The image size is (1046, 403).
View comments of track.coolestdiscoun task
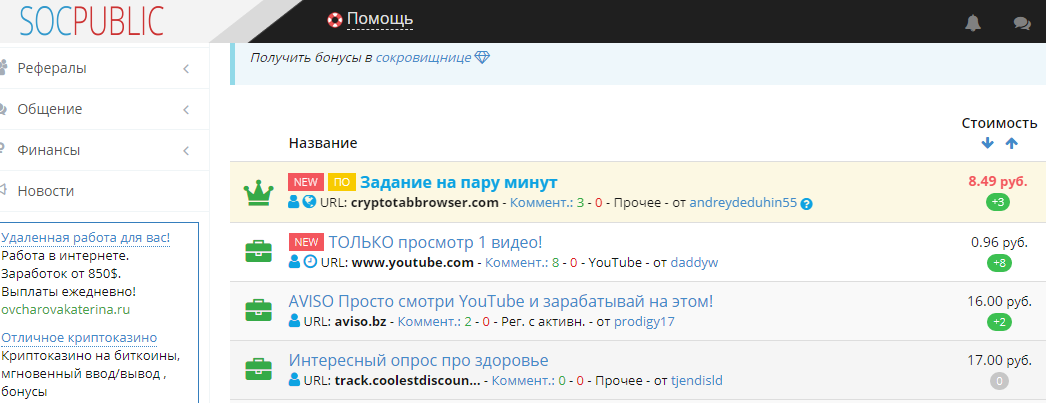(522, 381)
